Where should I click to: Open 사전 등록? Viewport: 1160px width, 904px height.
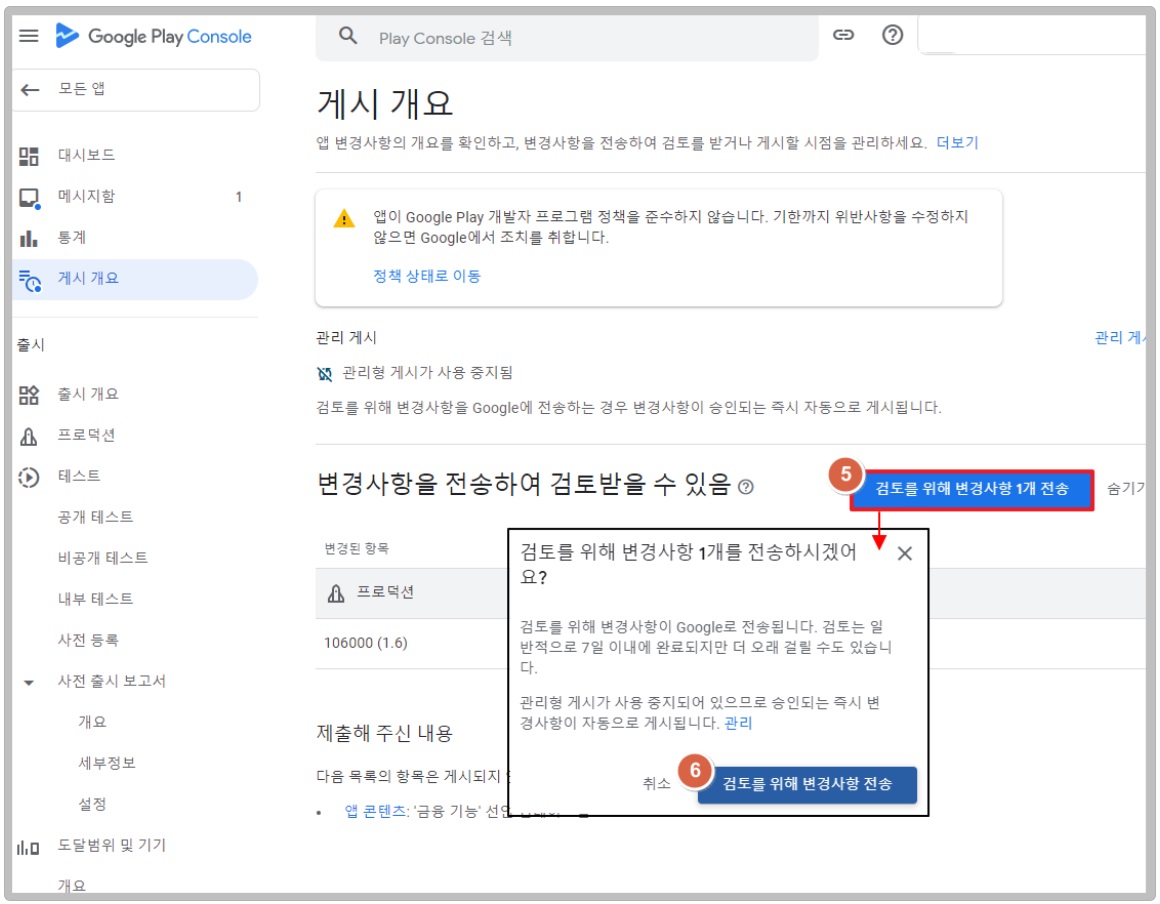point(88,640)
